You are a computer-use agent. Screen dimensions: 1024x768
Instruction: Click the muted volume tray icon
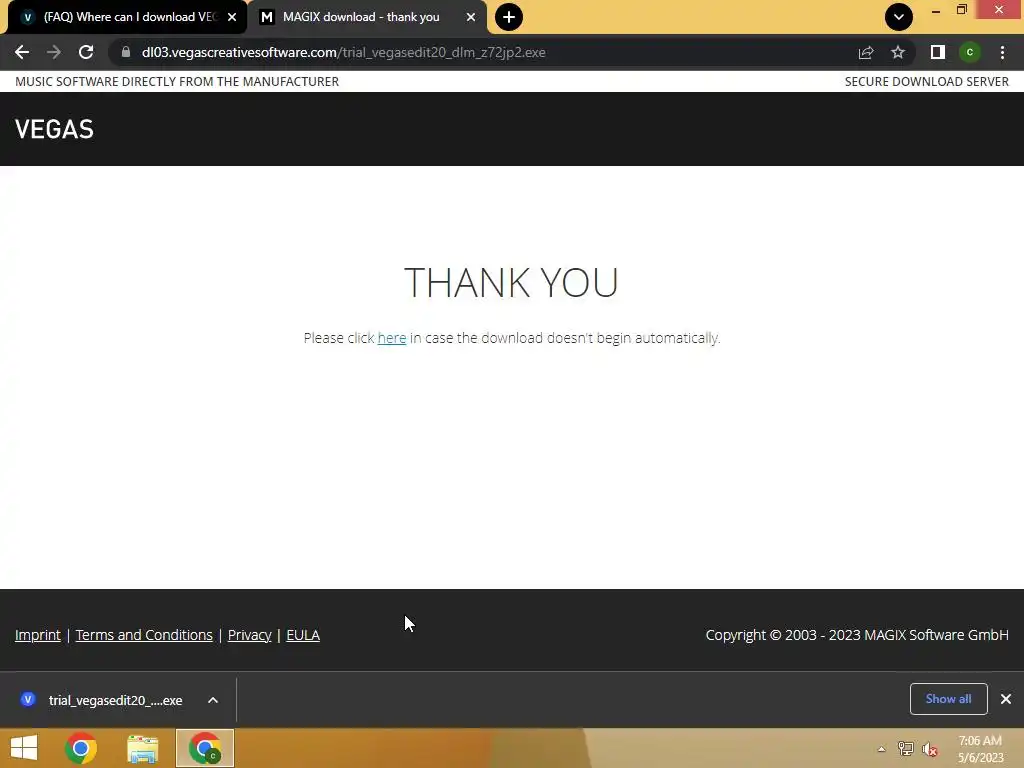coord(930,749)
